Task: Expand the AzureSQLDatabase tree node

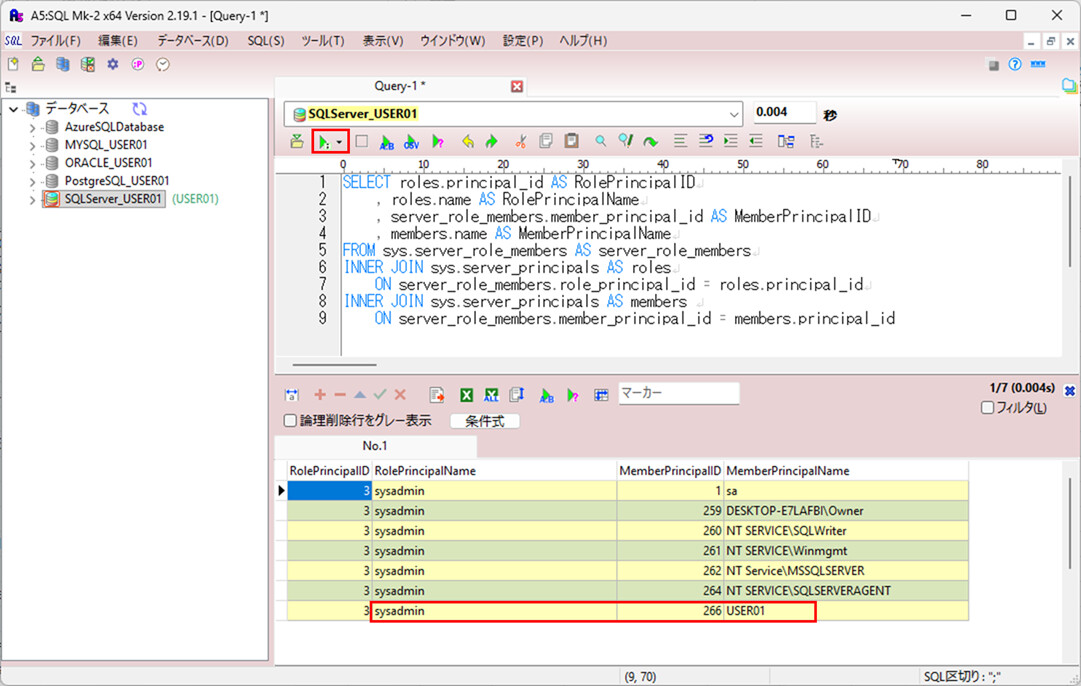Action: point(32,128)
